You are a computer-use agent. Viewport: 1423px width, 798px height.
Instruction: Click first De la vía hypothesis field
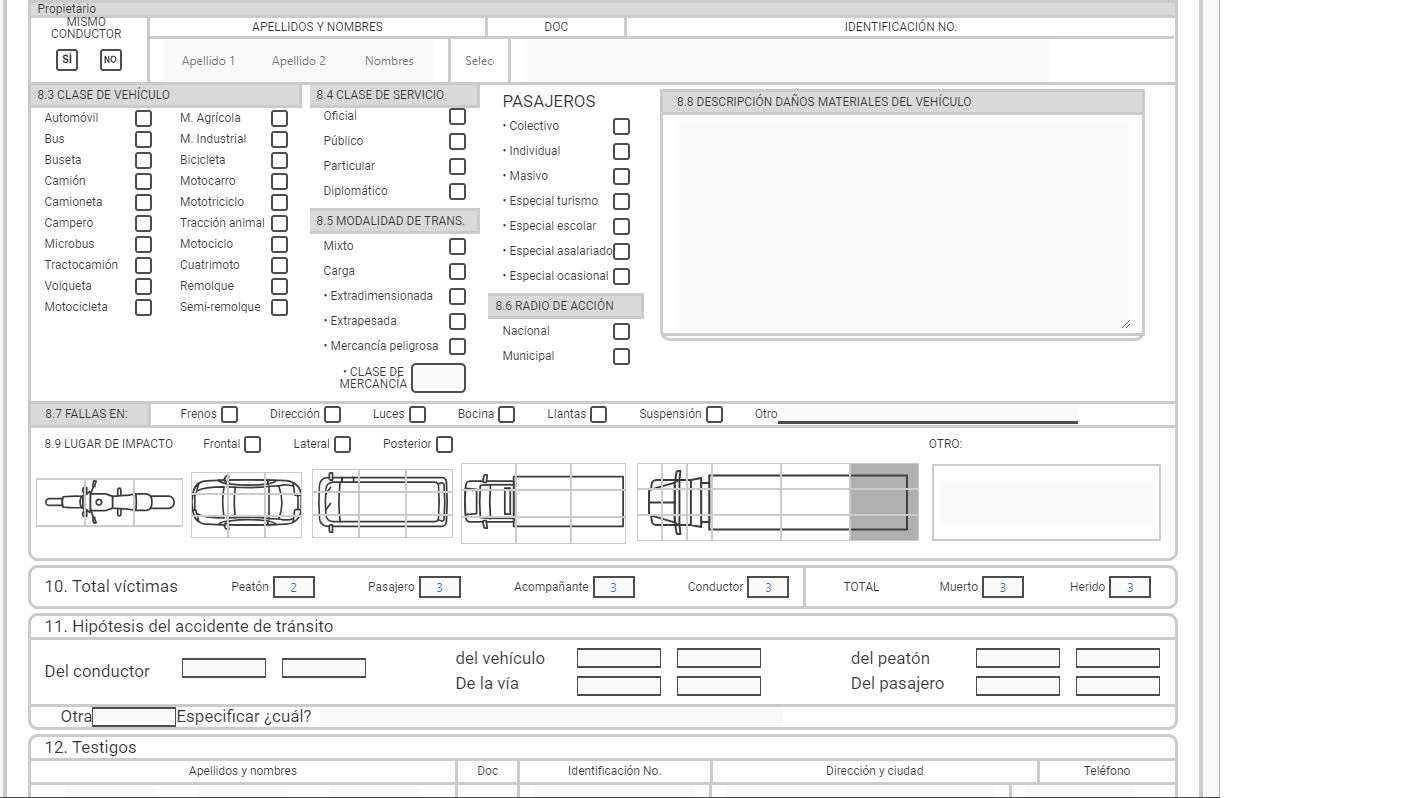tap(619, 686)
